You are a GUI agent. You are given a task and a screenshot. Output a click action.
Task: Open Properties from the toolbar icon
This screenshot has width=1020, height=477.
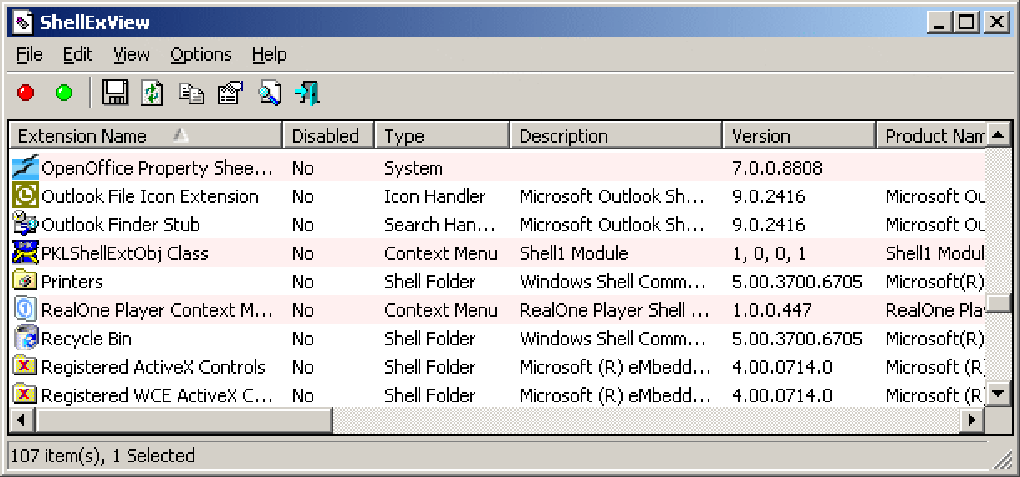pyautogui.click(x=230, y=93)
